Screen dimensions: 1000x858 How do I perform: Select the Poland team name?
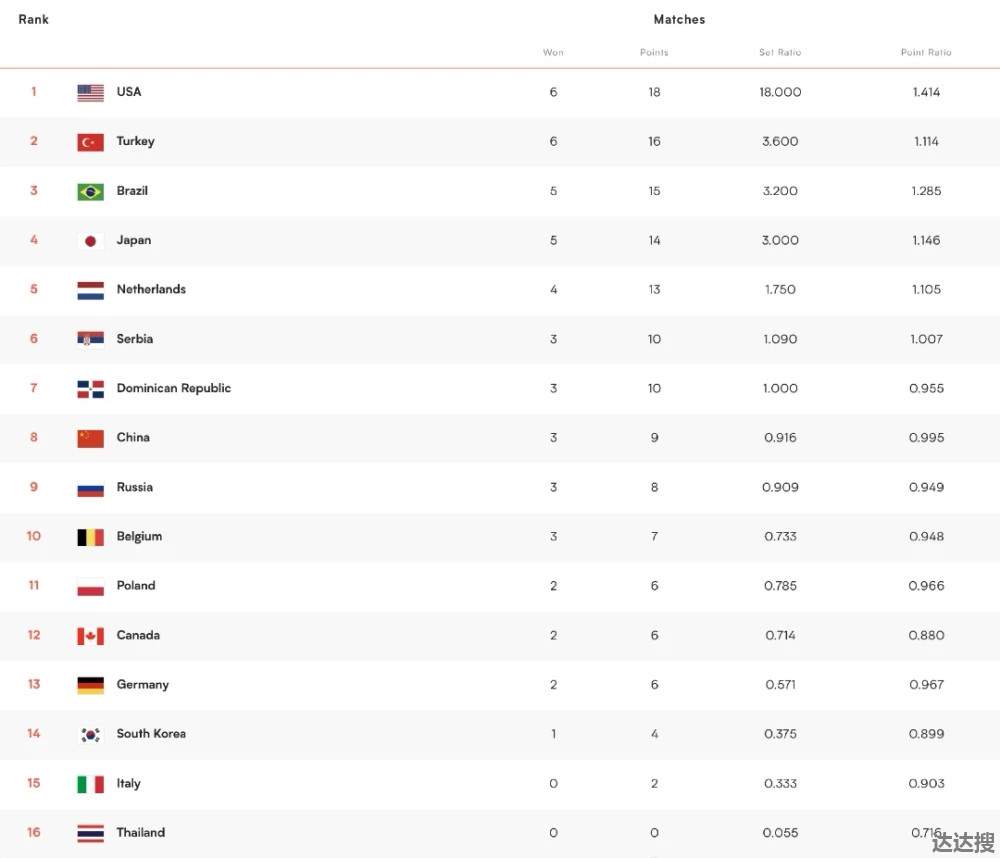coord(136,585)
